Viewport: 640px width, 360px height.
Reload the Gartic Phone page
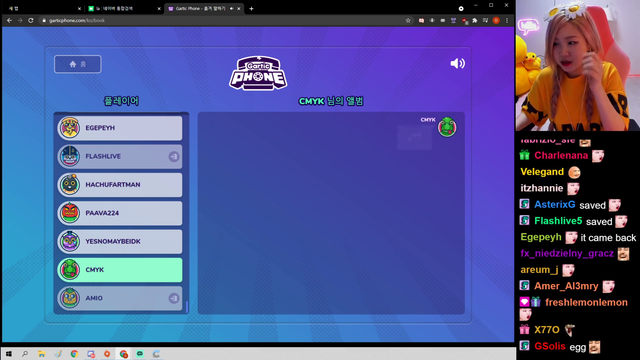point(31,20)
